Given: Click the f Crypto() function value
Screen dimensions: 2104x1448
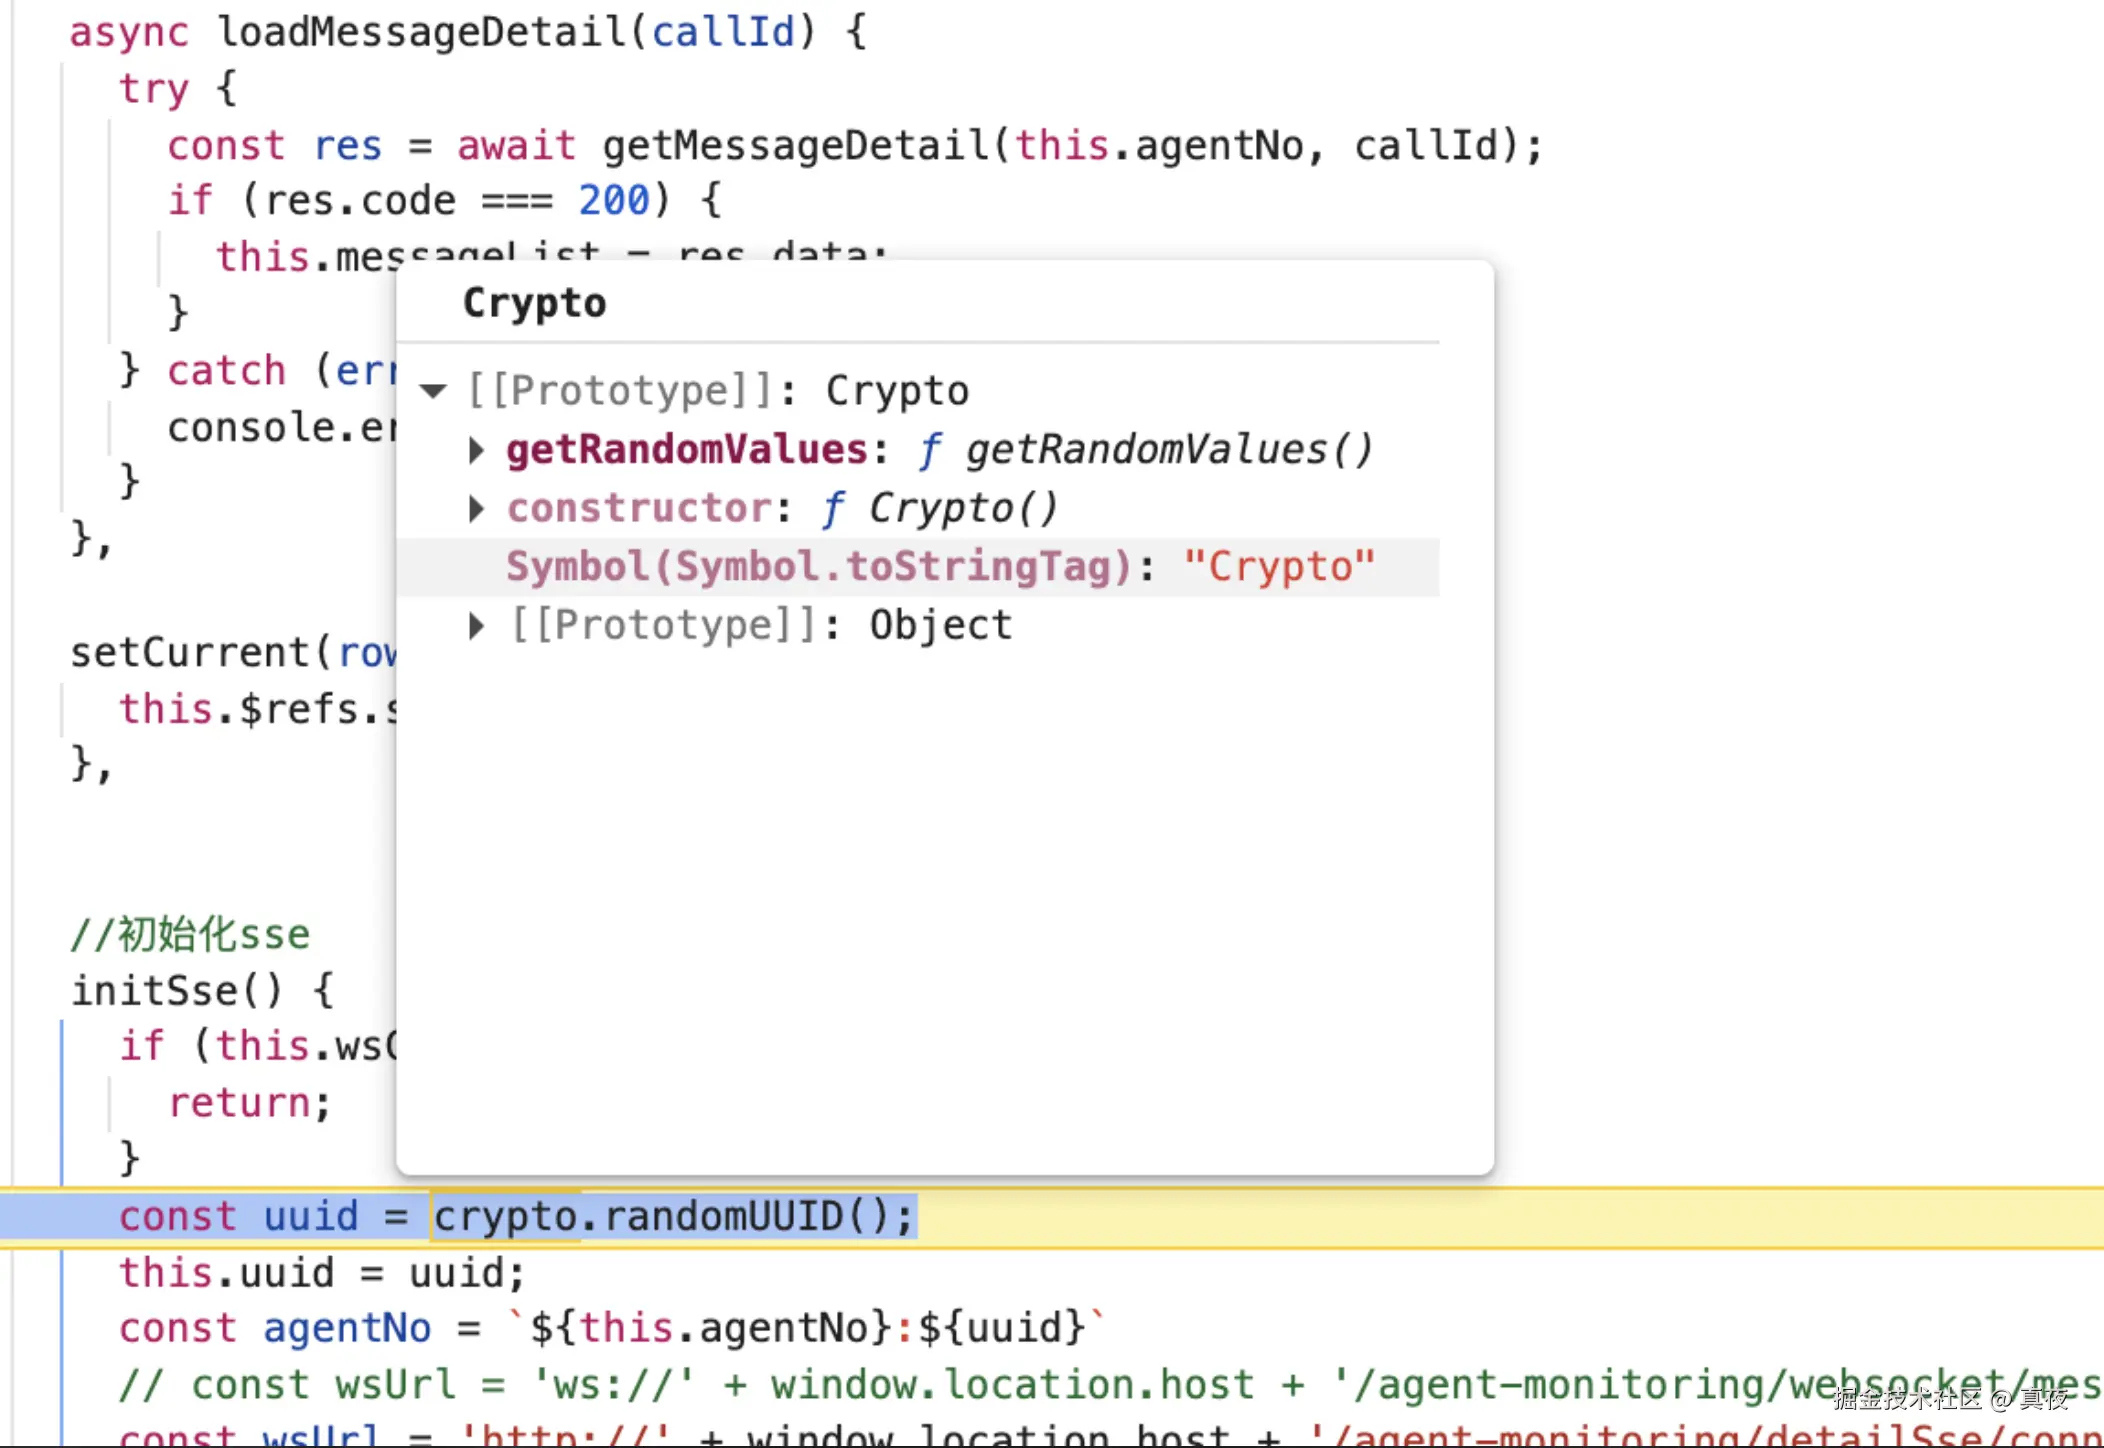Looking at the screenshot, I should click(x=940, y=508).
